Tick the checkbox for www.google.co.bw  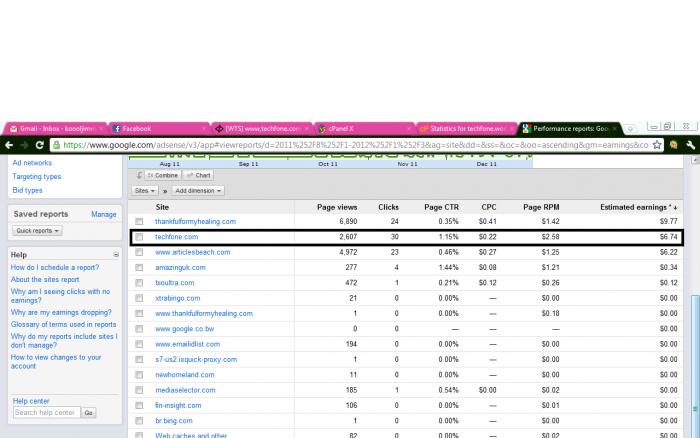pos(139,329)
